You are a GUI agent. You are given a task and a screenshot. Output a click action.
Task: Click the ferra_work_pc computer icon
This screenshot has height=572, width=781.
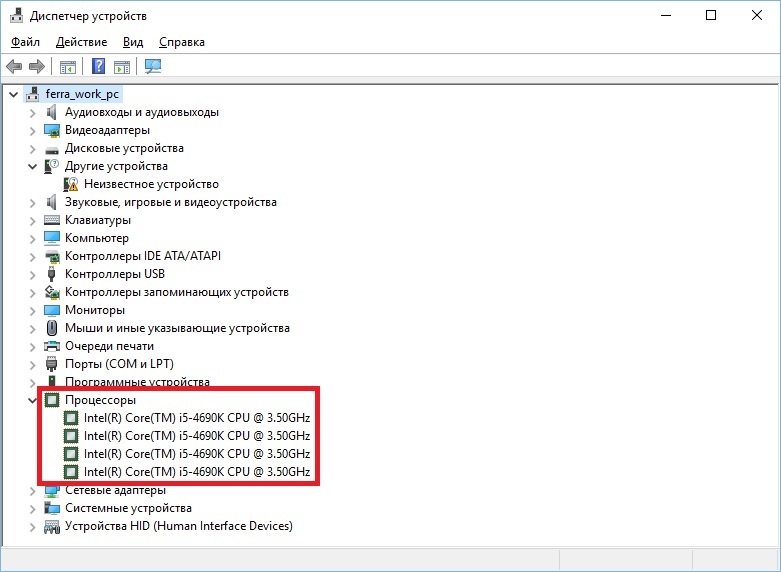click(32, 94)
